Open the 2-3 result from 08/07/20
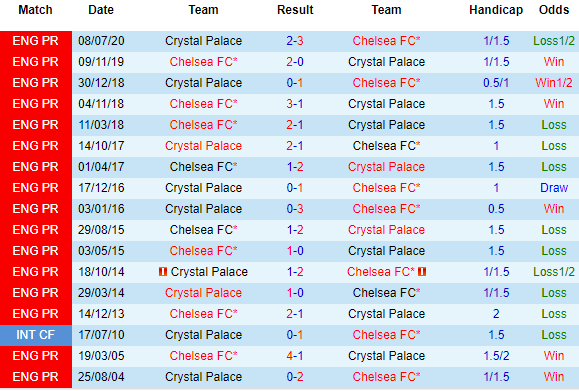The width and height of the screenshot is (579, 391). pyautogui.click(x=295, y=41)
